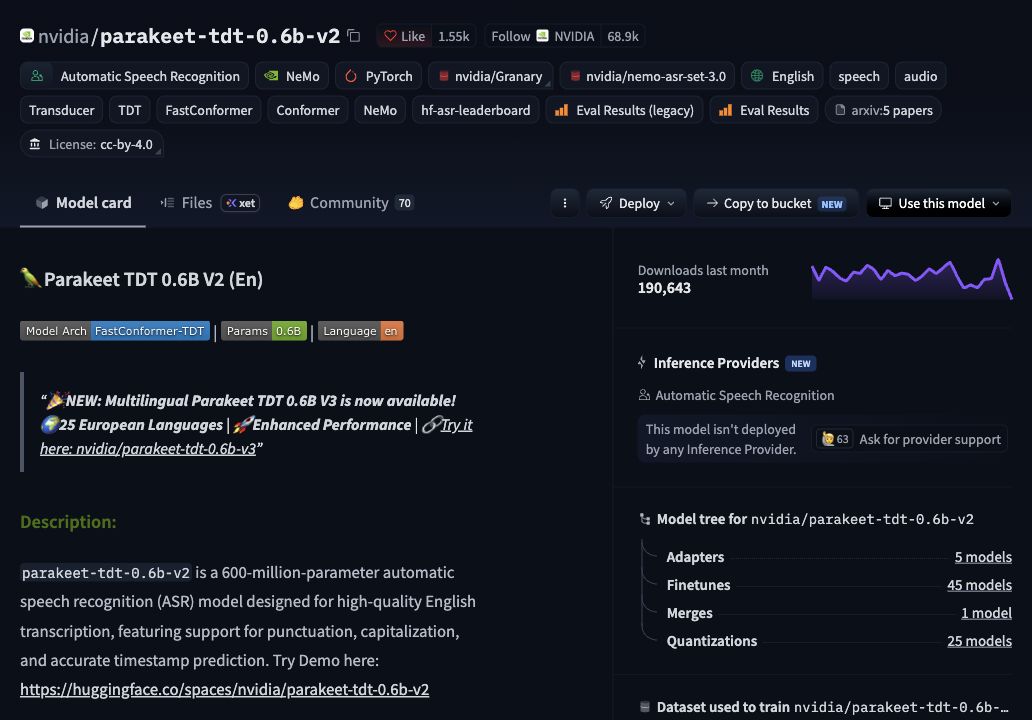Click the 63 reactions counter
The height and width of the screenshot is (720, 1032).
835,439
